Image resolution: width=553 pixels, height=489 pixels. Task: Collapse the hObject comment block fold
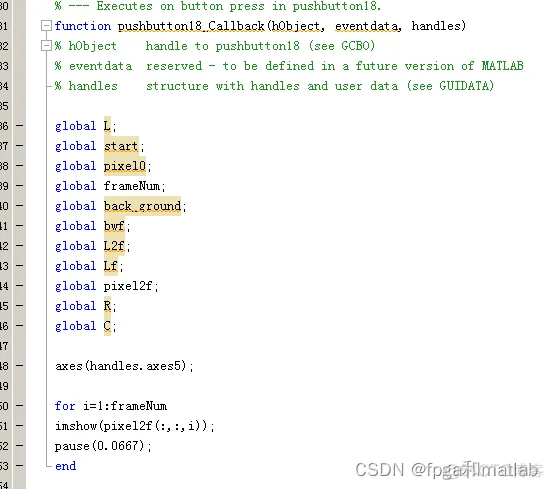[46, 46]
